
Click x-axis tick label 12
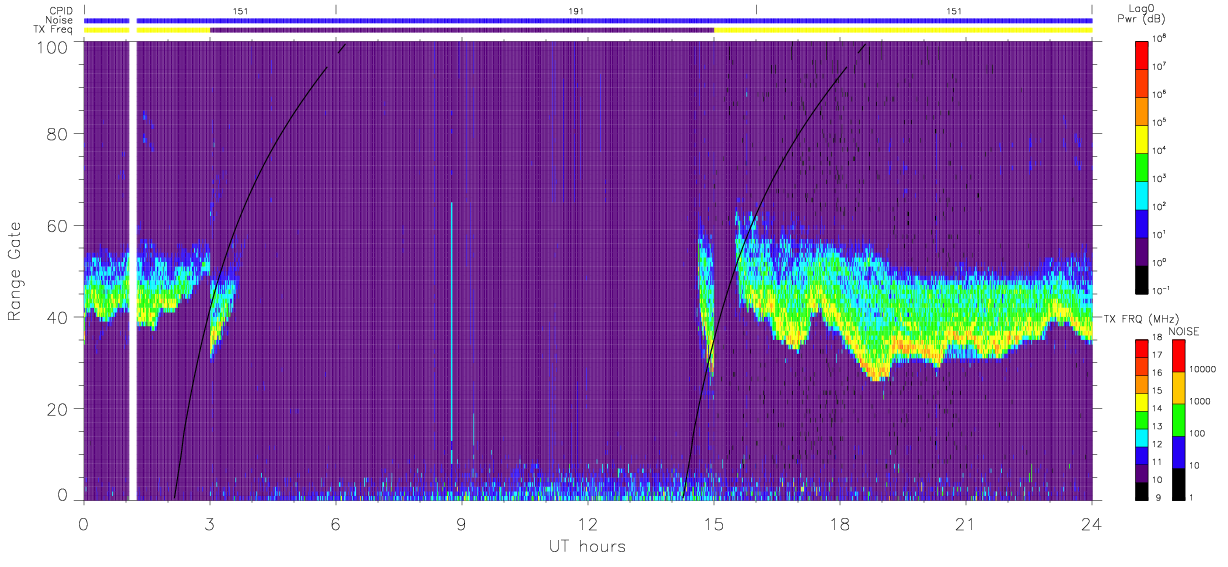[x=588, y=524]
